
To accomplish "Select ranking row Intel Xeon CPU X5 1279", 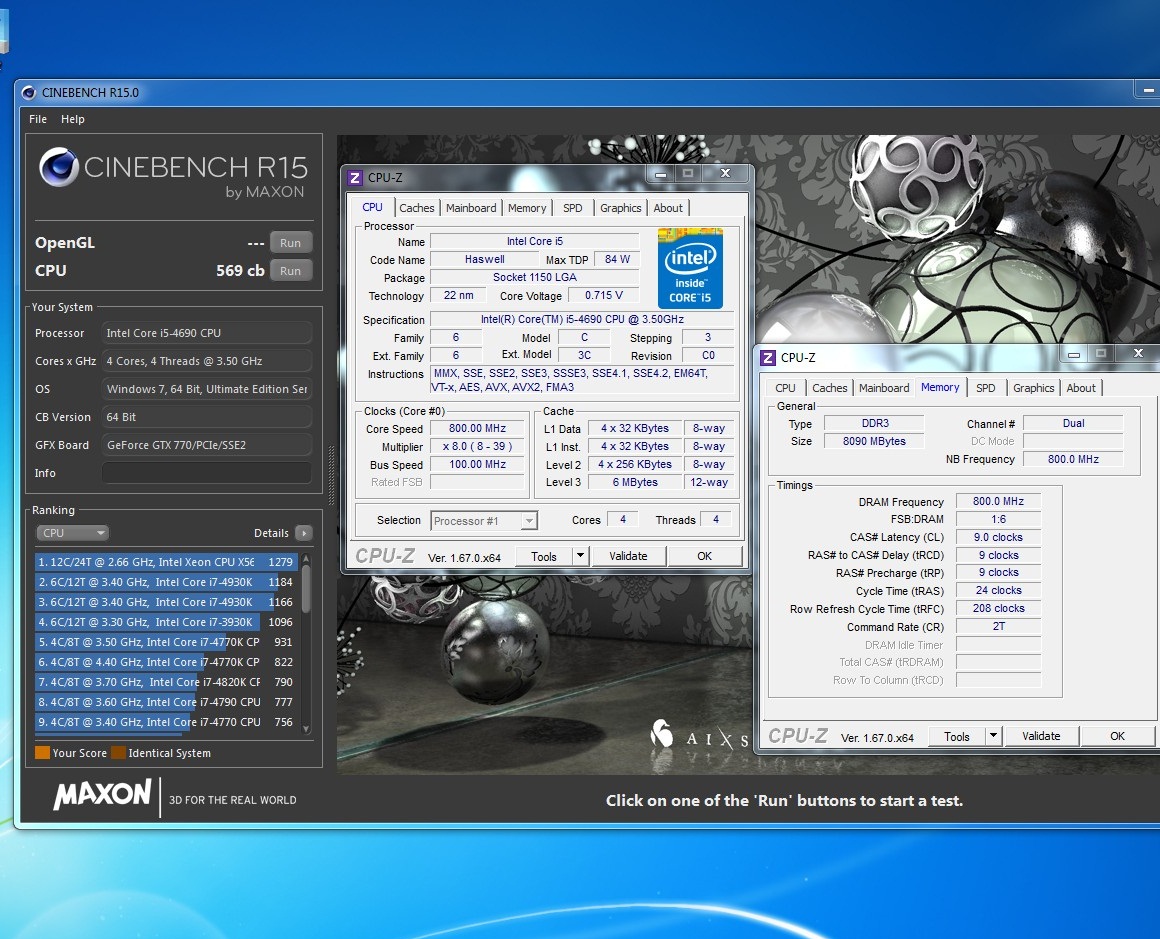I will 166,562.
